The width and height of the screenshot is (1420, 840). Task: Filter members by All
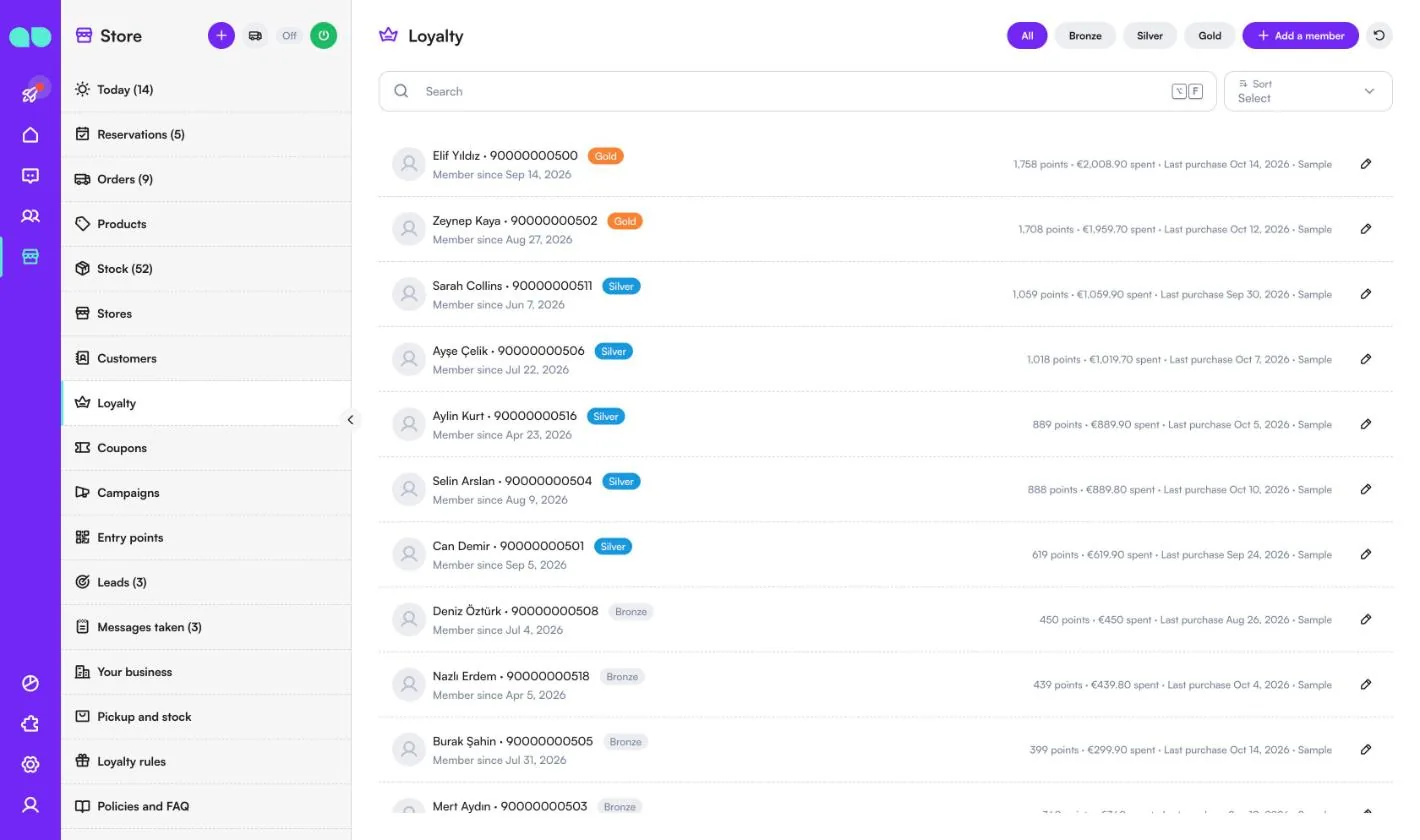click(x=1027, y=36)
